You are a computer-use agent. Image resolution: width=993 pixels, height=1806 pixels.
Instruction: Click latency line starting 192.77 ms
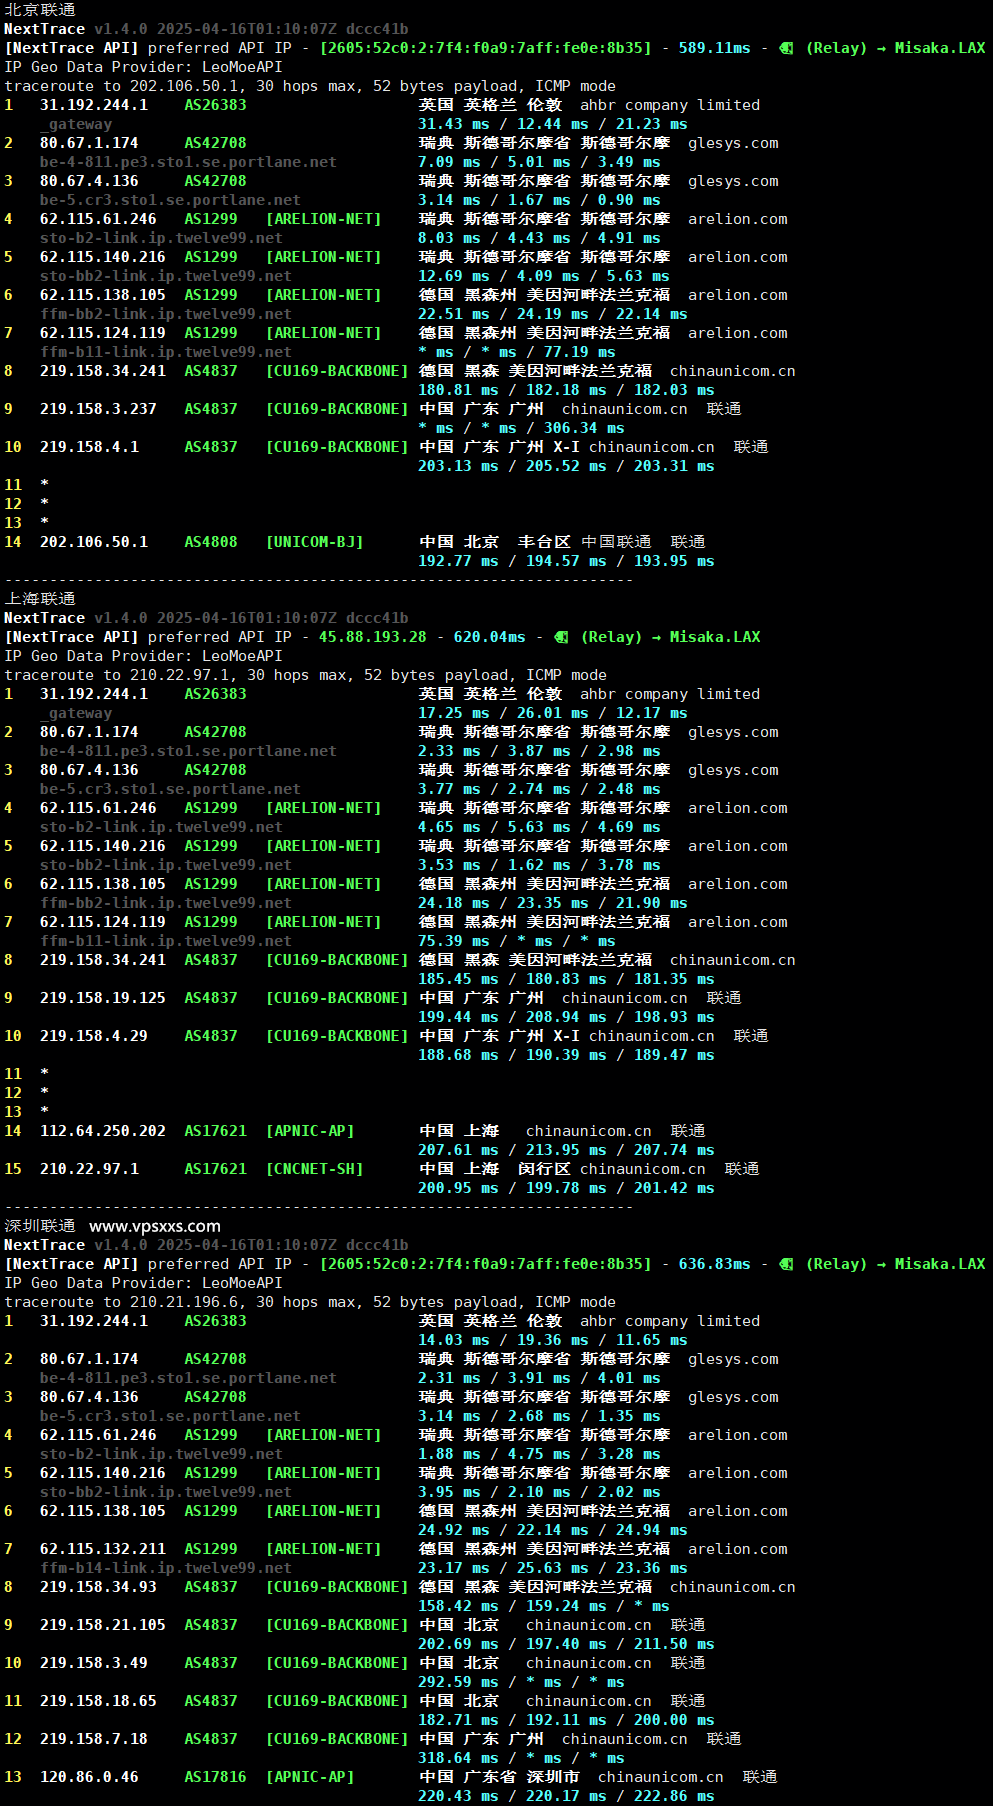pyautogui.click(x=566, y=561)
